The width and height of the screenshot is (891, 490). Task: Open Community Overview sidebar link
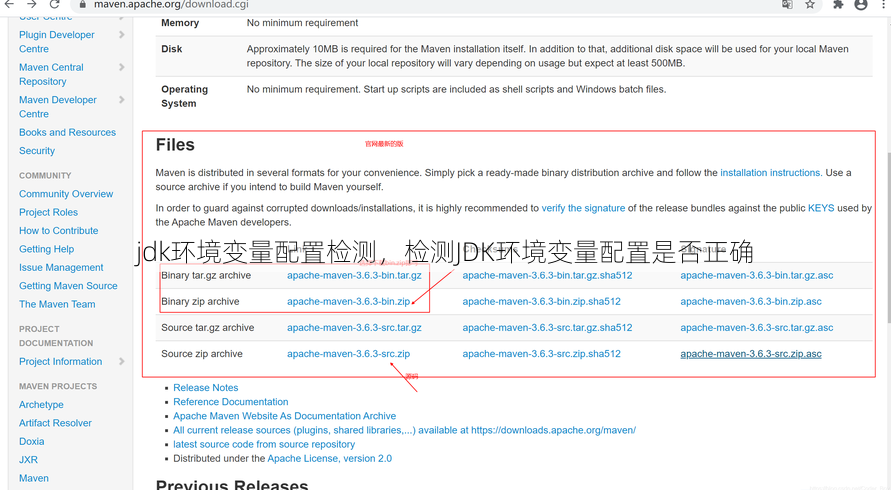(x=66, y=194)
